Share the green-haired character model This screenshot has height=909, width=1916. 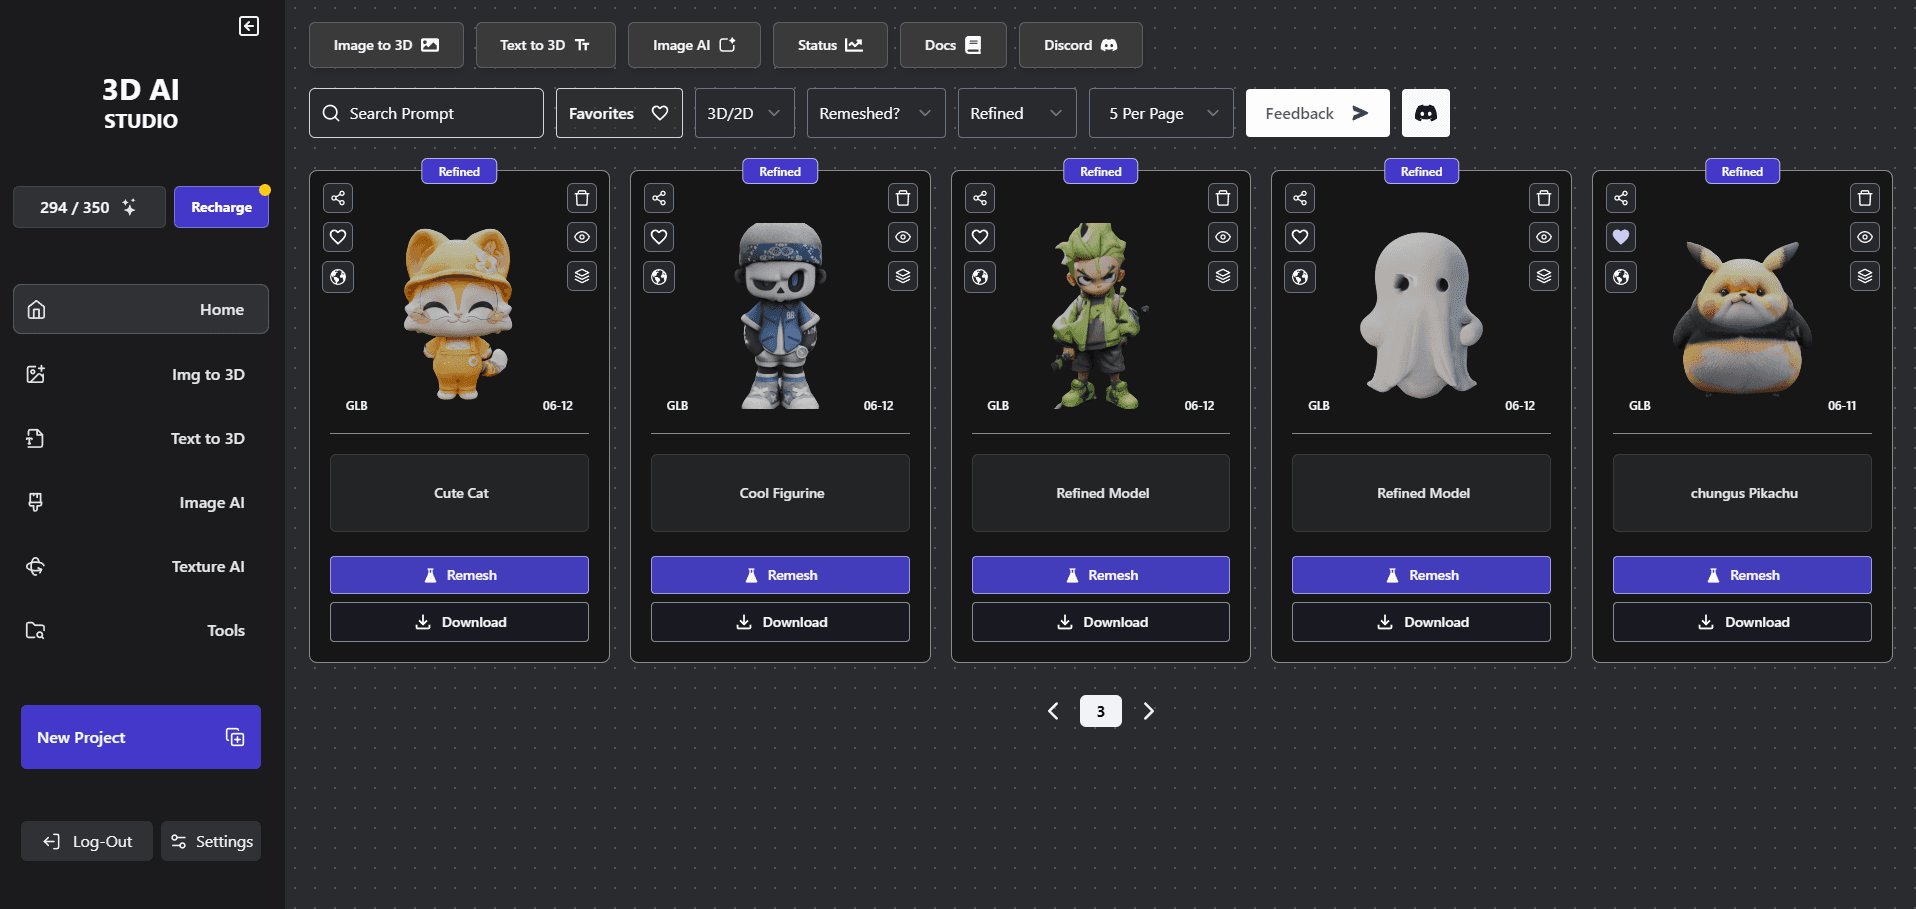click(x=980, y=198)
